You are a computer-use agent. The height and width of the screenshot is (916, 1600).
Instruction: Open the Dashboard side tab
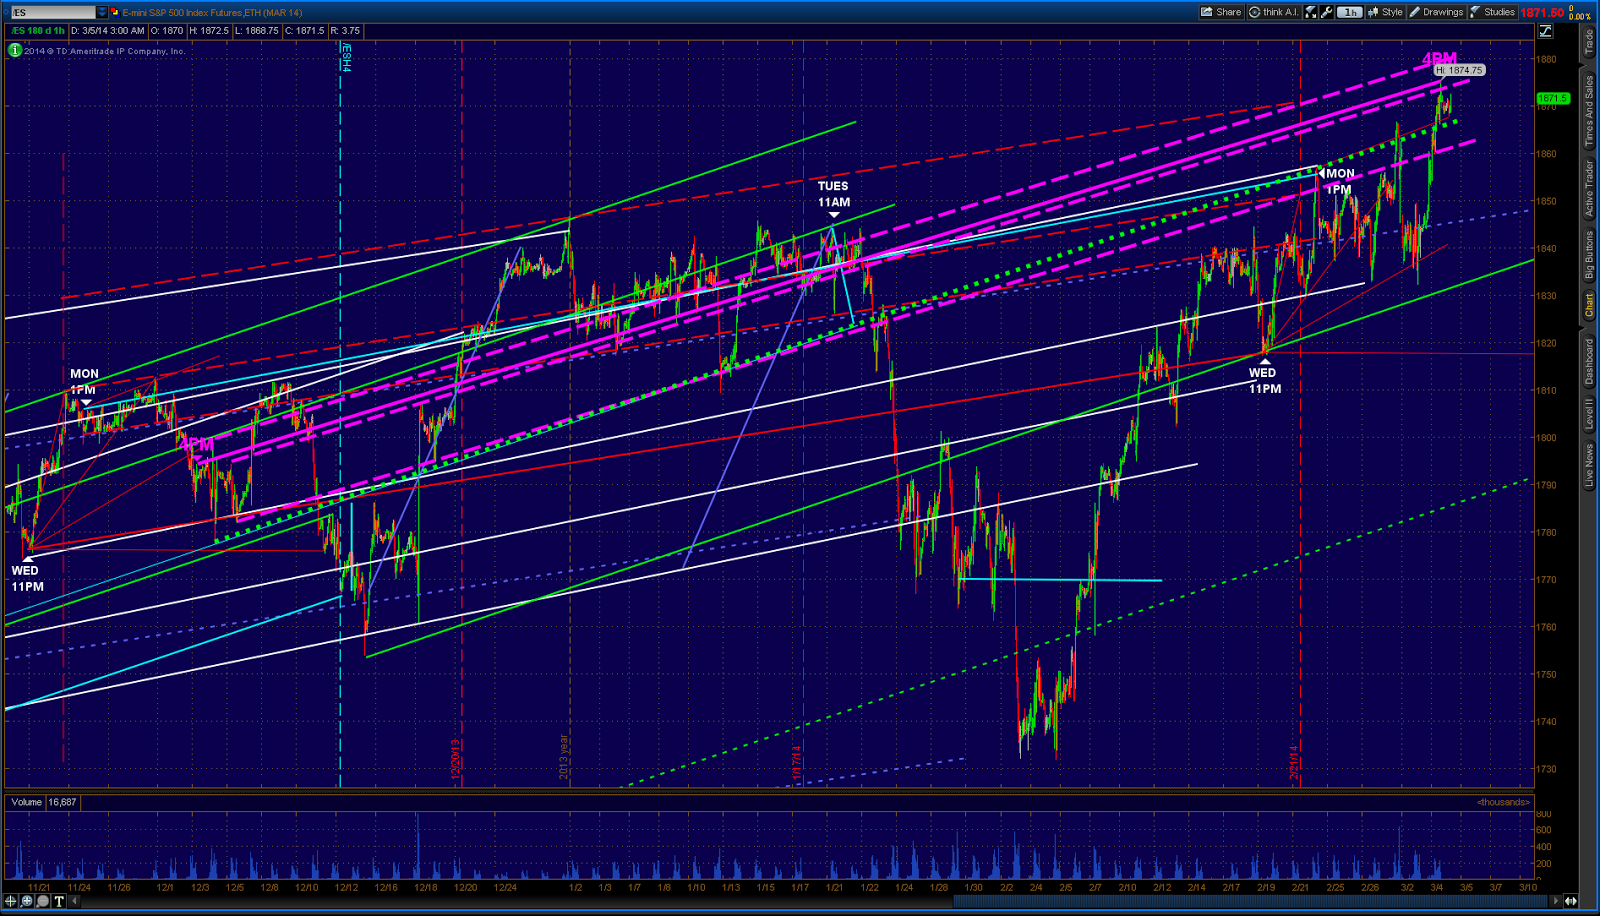click(x=1588, y=360)
